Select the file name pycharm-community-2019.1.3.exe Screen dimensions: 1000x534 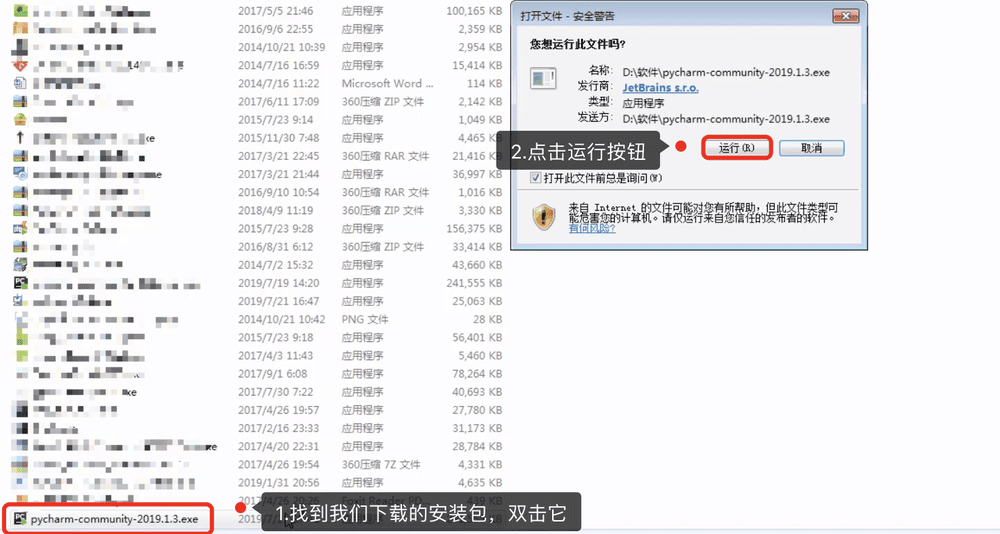click(114, 519)
